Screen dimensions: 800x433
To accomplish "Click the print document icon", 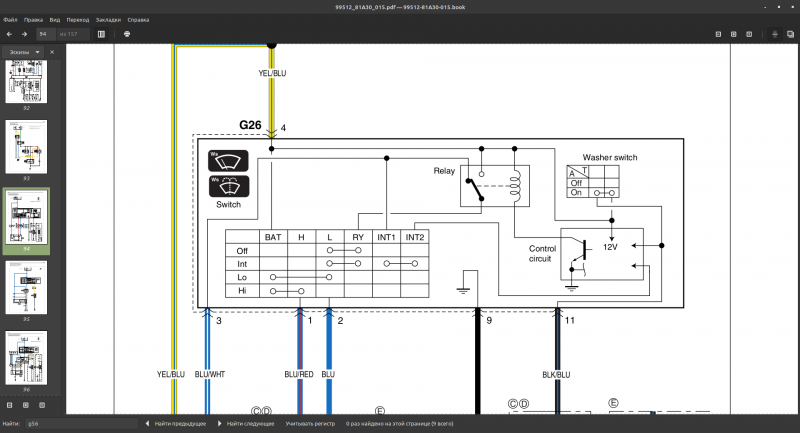I will [x=127, y=34].
